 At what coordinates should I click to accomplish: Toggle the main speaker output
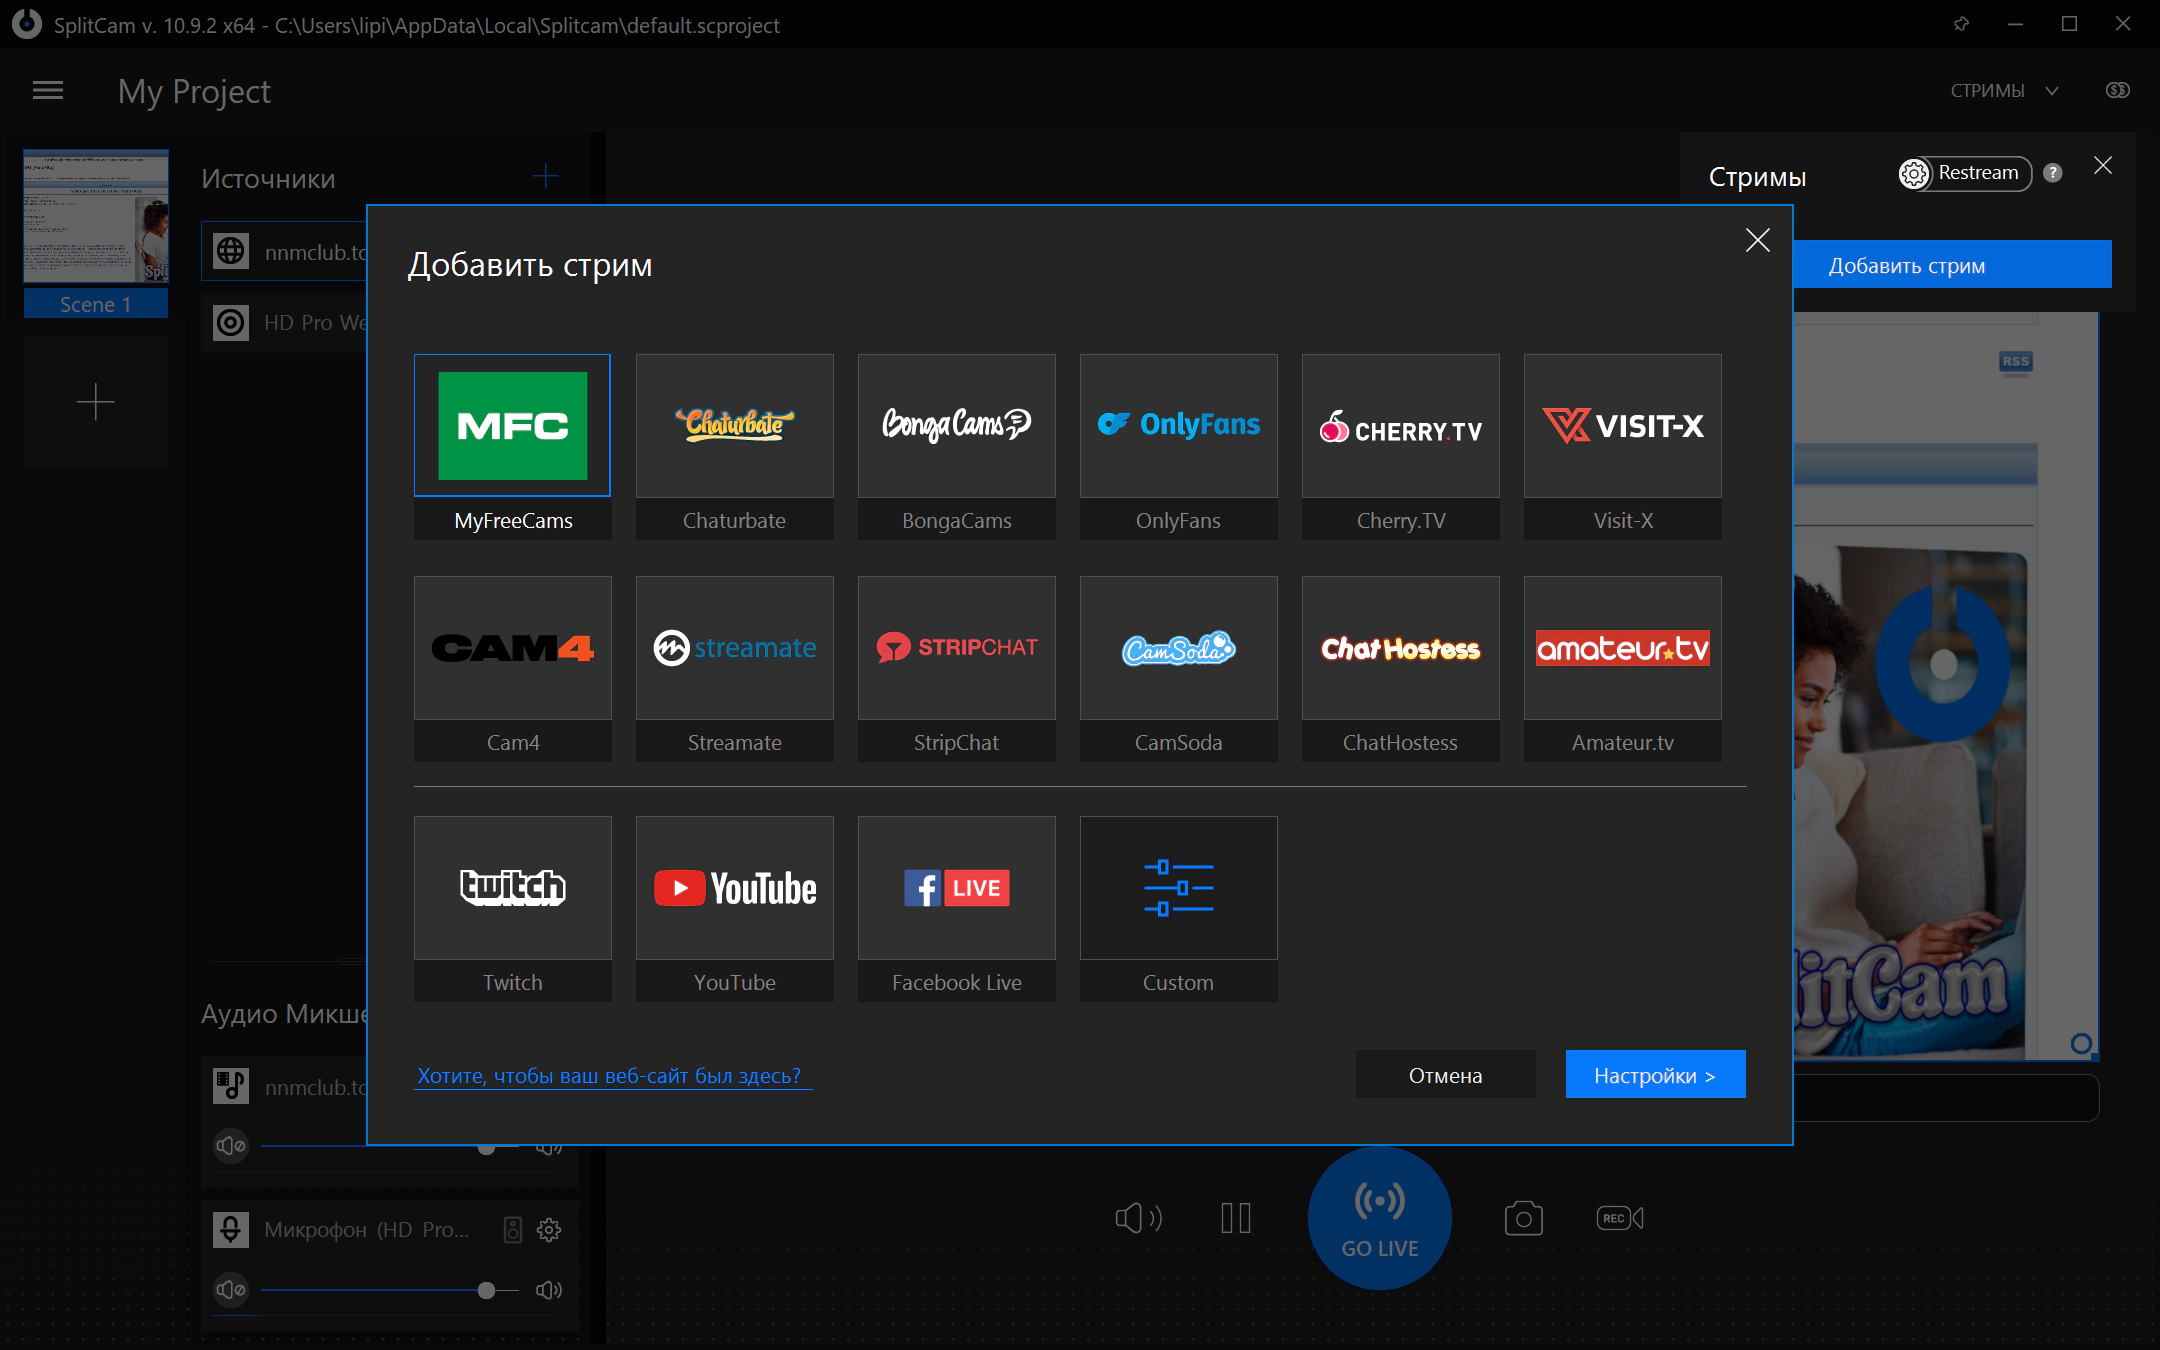click(x=1138, y=1218)
